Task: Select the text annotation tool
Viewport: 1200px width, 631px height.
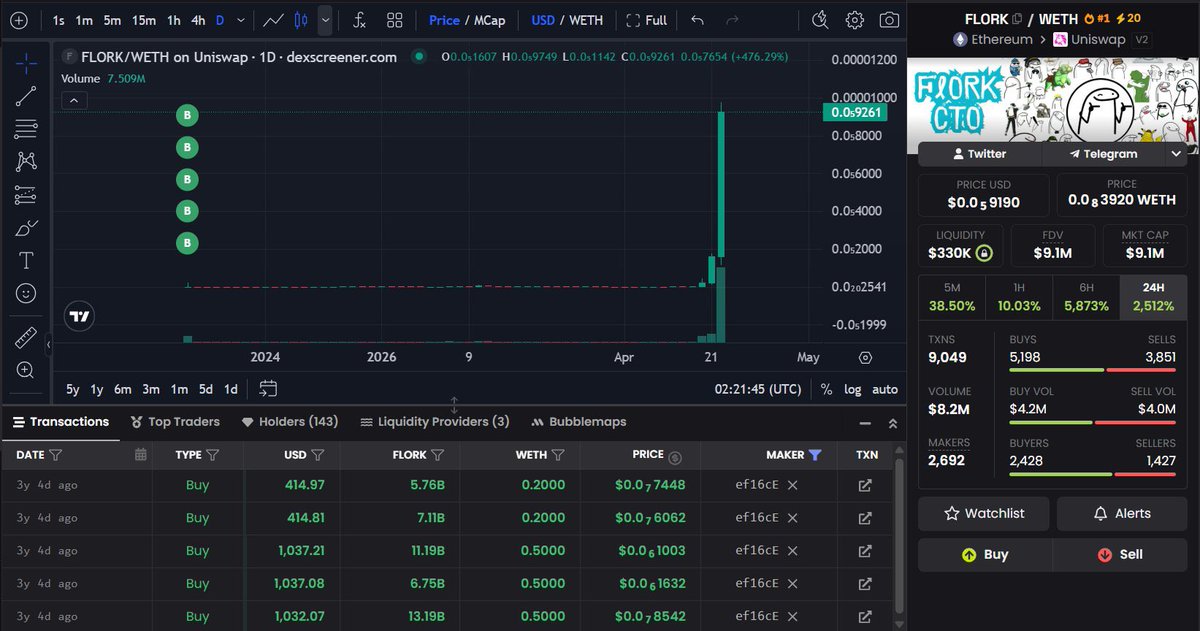Action: click(26, 260)
